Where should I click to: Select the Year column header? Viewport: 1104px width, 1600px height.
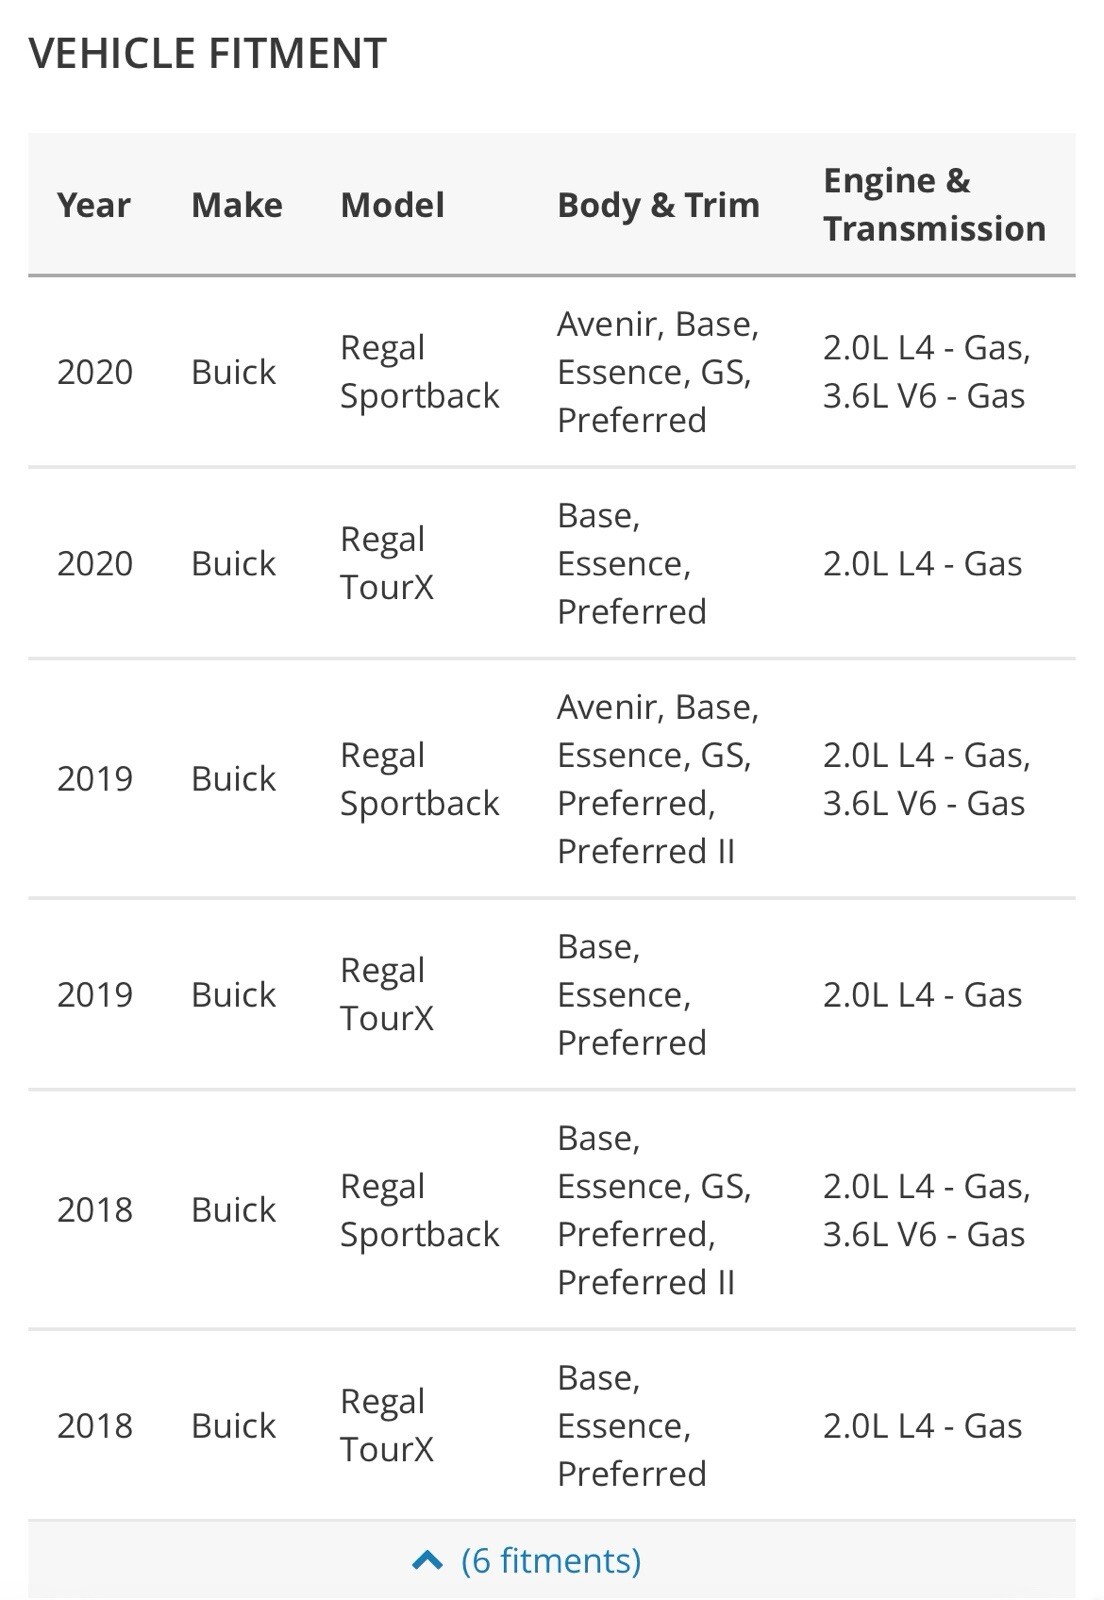coord(94,205)
